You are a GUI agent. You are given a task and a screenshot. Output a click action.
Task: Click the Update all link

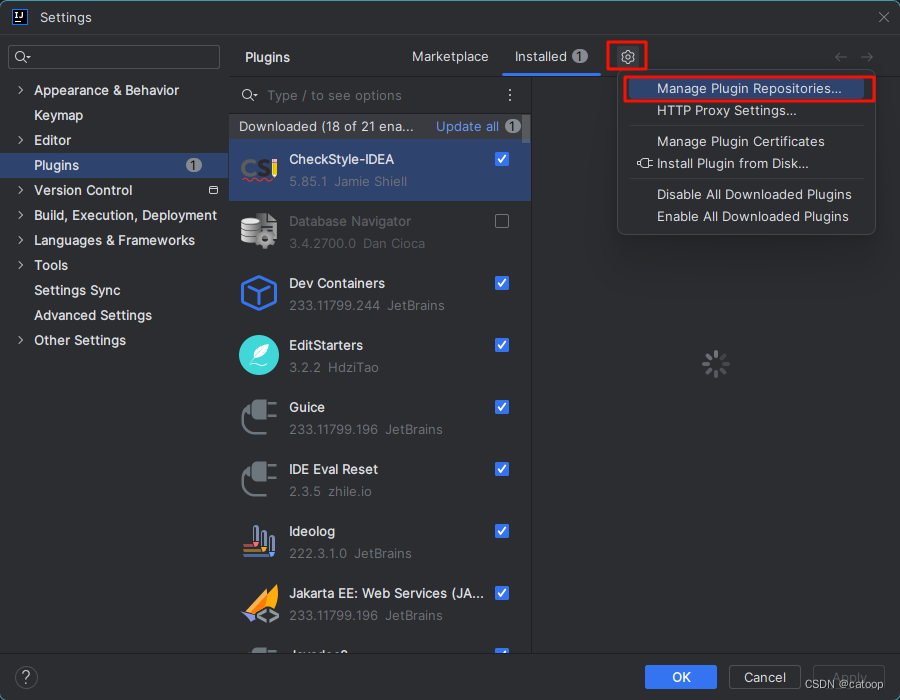point(467,126)
